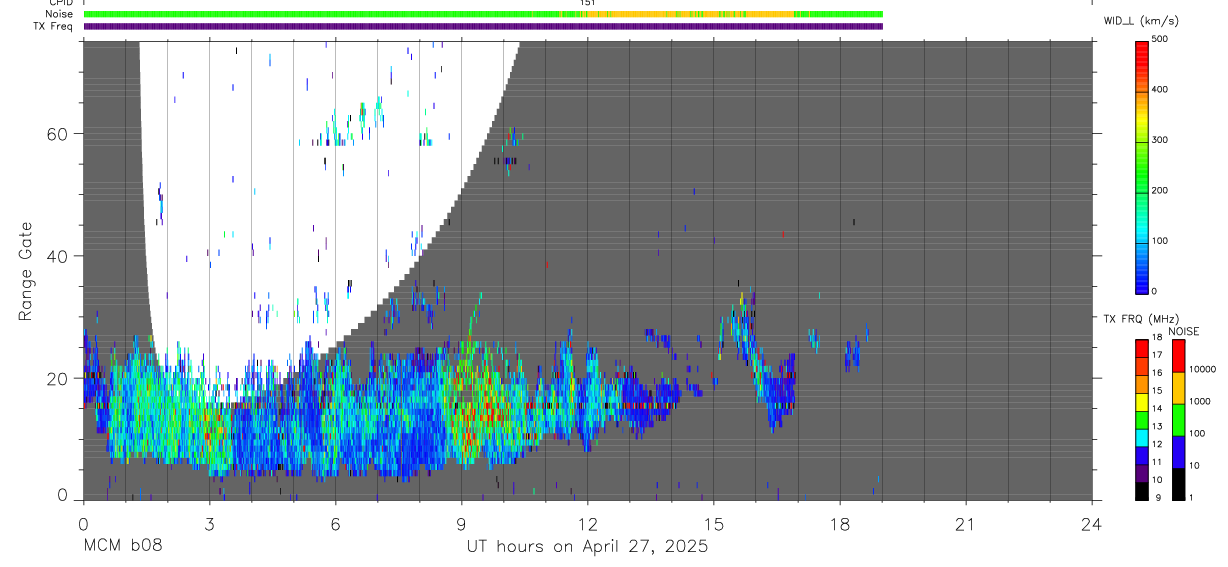Viewport: 1228px width, 567px height.
Task: Click the '400' tick on width colorbar
Action: [1160, 89]
